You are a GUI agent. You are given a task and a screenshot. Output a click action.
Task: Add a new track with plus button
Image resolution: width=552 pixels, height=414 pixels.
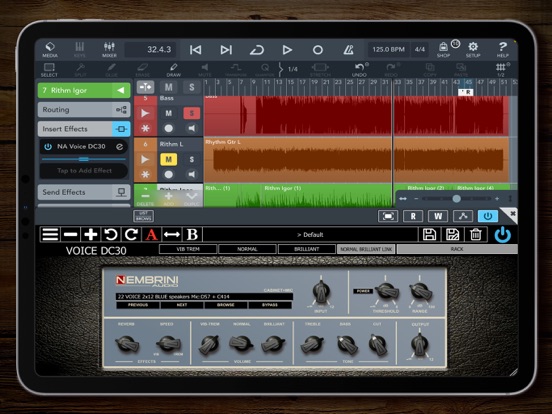pyautogui.click(x=169, y=199)
